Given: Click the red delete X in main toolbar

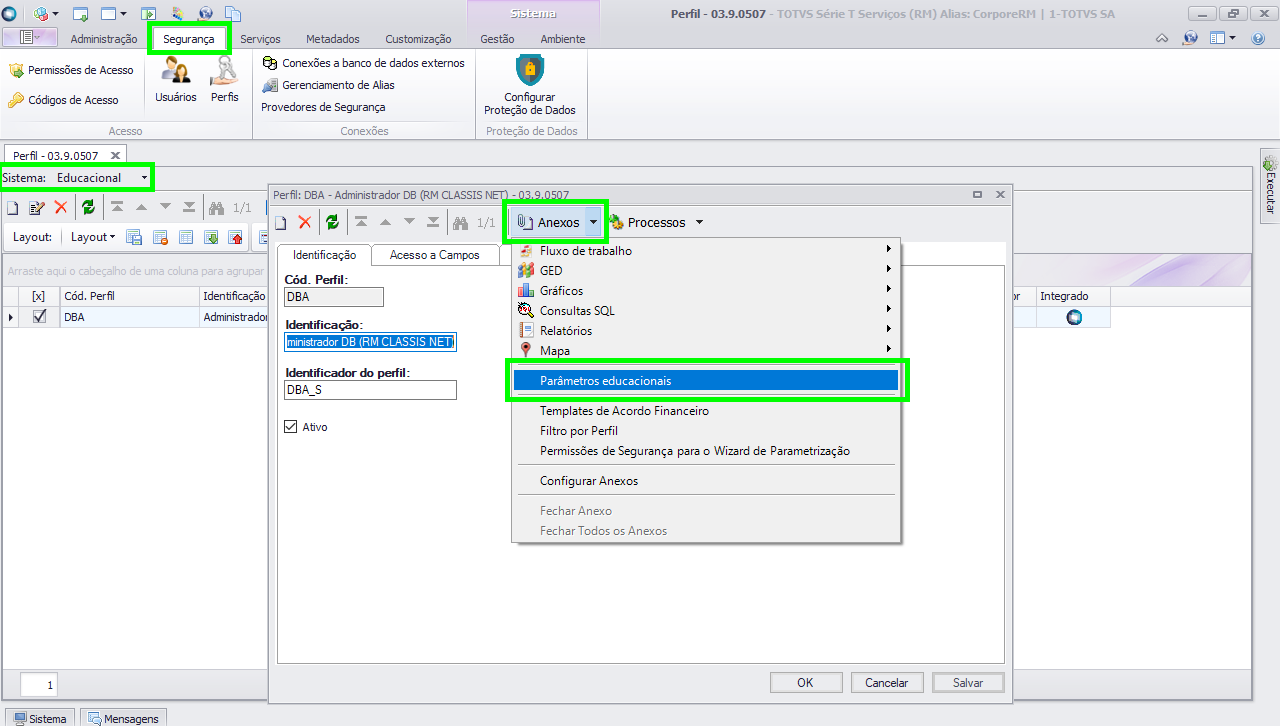Looking at the screenshot, I should [x=61, y=208].
